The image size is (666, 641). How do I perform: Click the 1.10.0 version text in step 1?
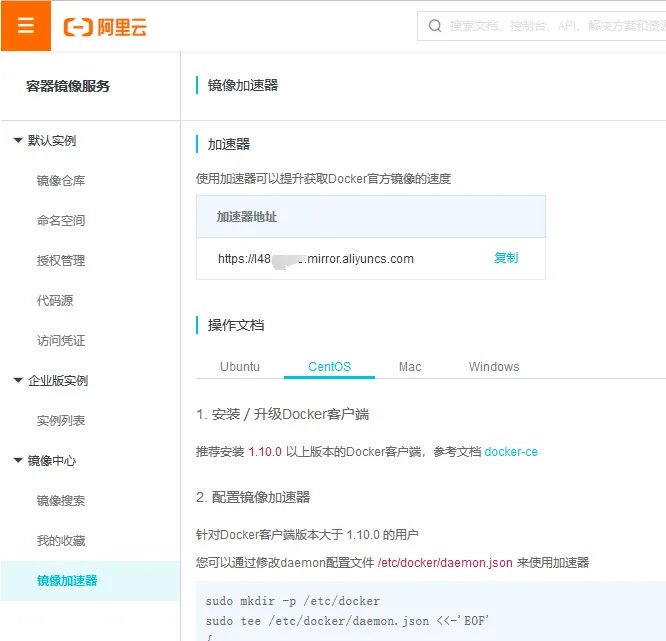[x=265, y=452]
